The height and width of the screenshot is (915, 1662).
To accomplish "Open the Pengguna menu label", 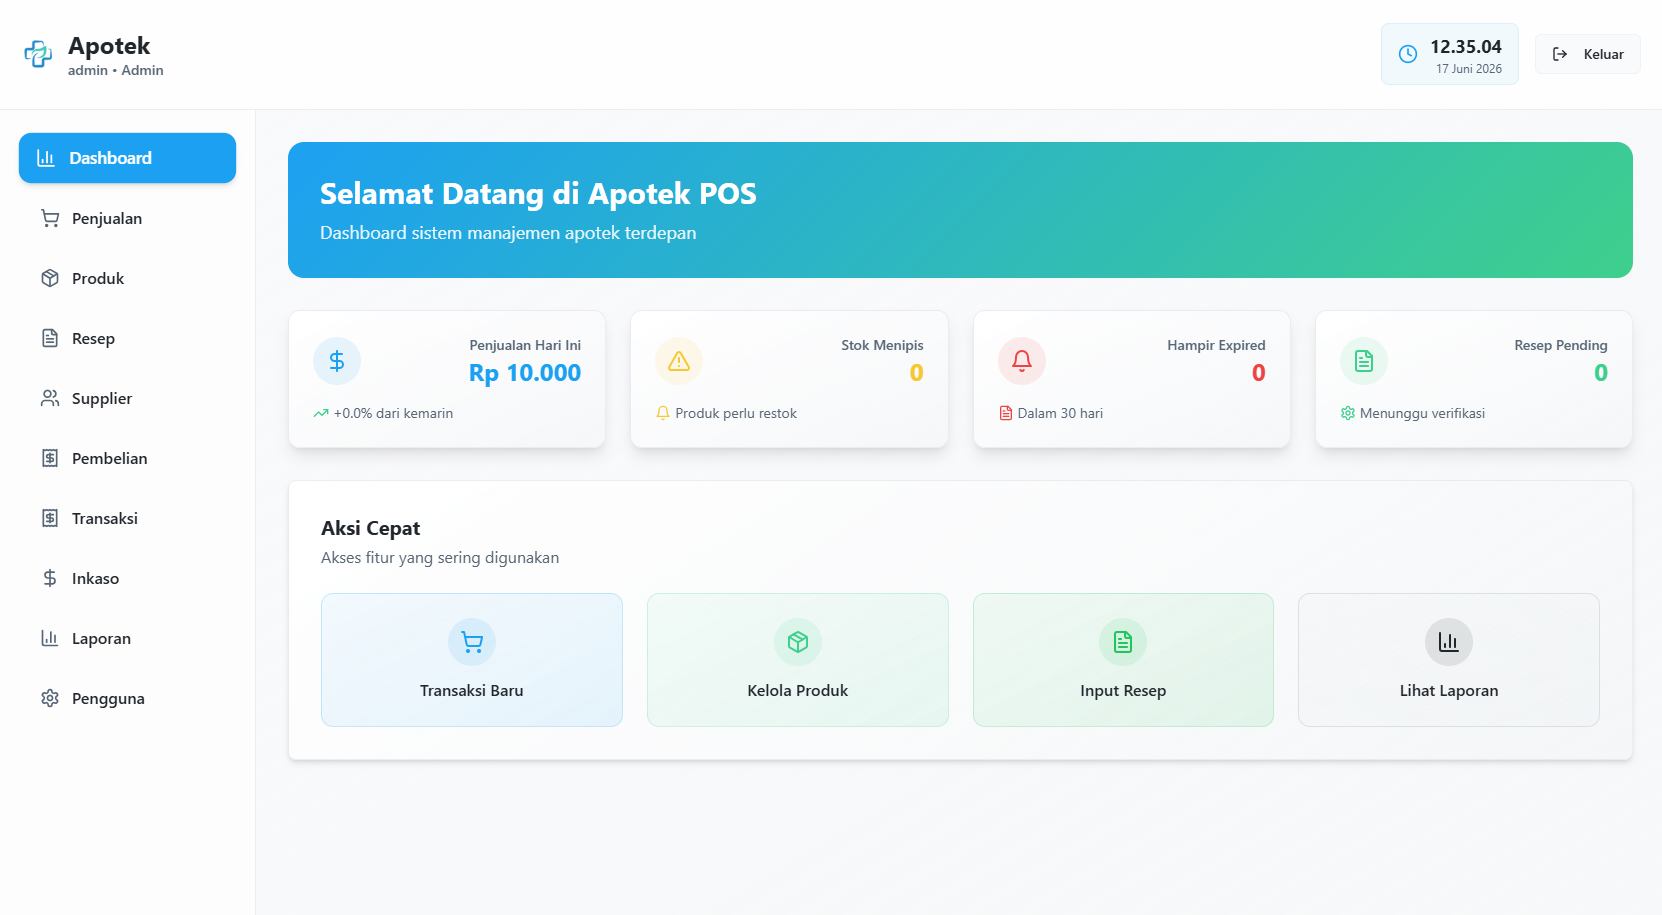I will click(x=108, y=698).
